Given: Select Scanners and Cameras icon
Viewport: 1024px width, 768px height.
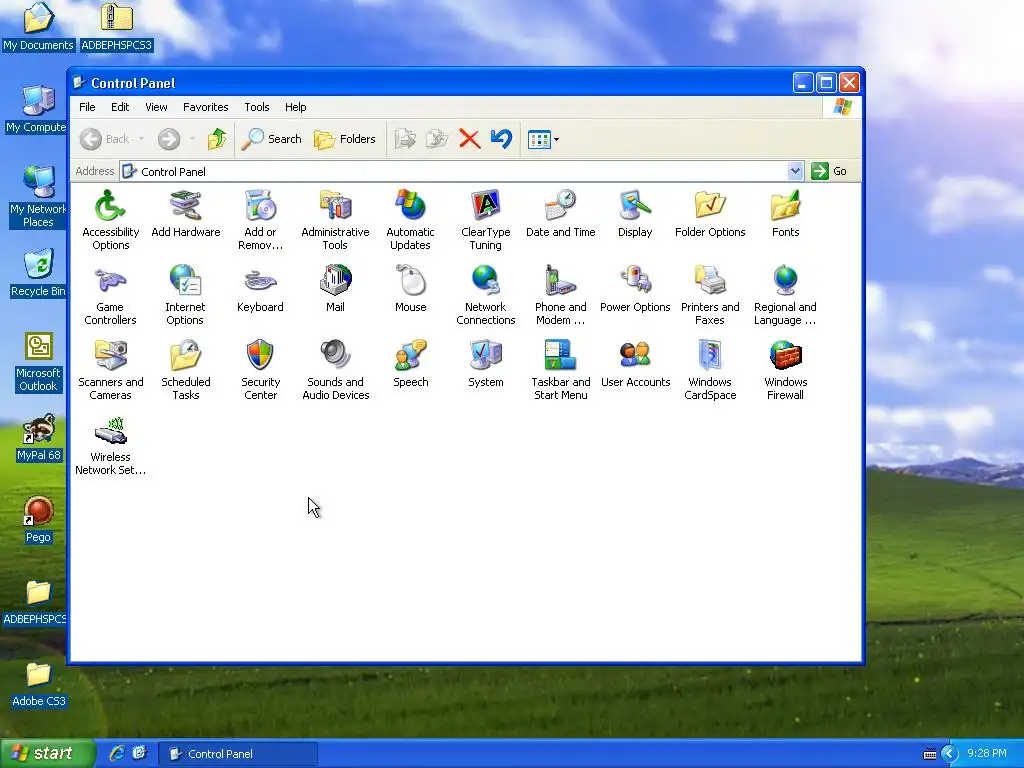Looking at the screenshot, I should [110, 370].
